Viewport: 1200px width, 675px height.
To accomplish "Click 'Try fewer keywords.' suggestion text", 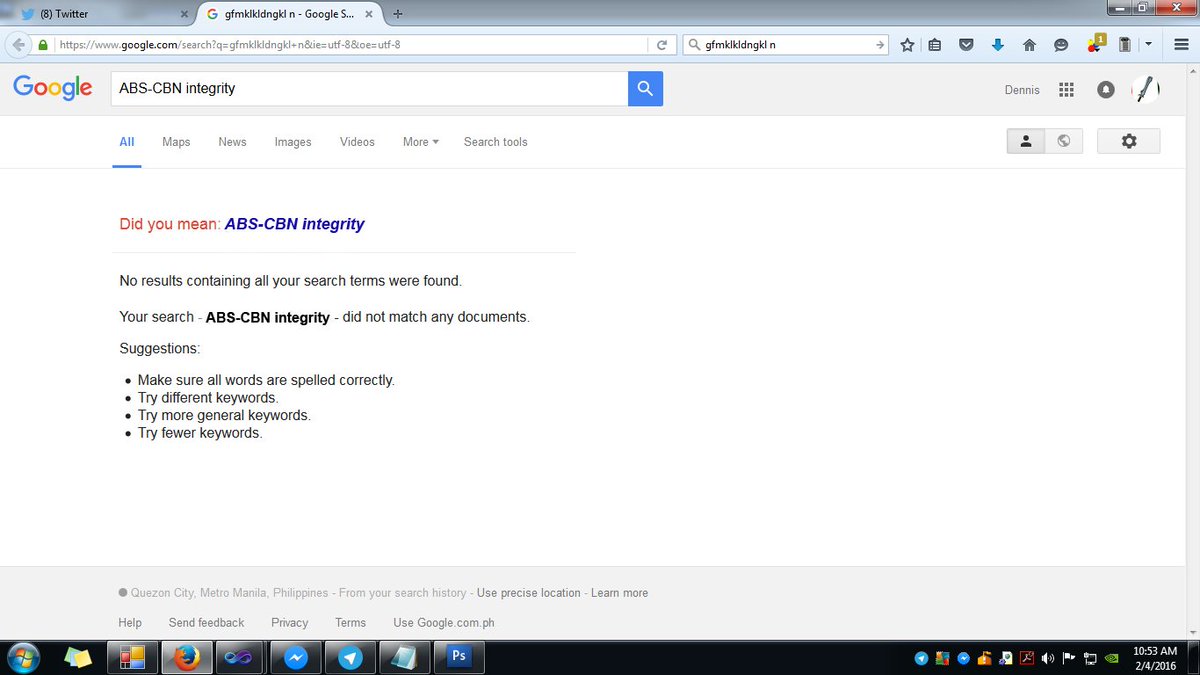I will (200, 433).
